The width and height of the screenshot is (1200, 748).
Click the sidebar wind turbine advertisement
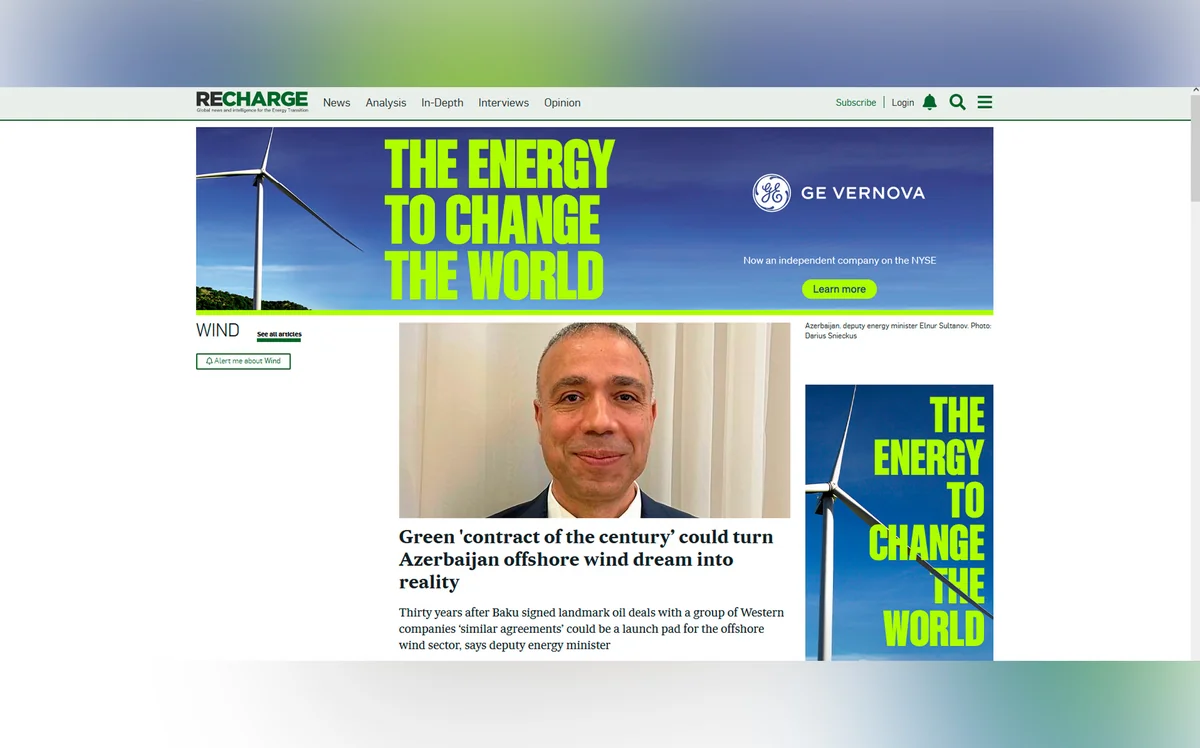coord(899,522)
